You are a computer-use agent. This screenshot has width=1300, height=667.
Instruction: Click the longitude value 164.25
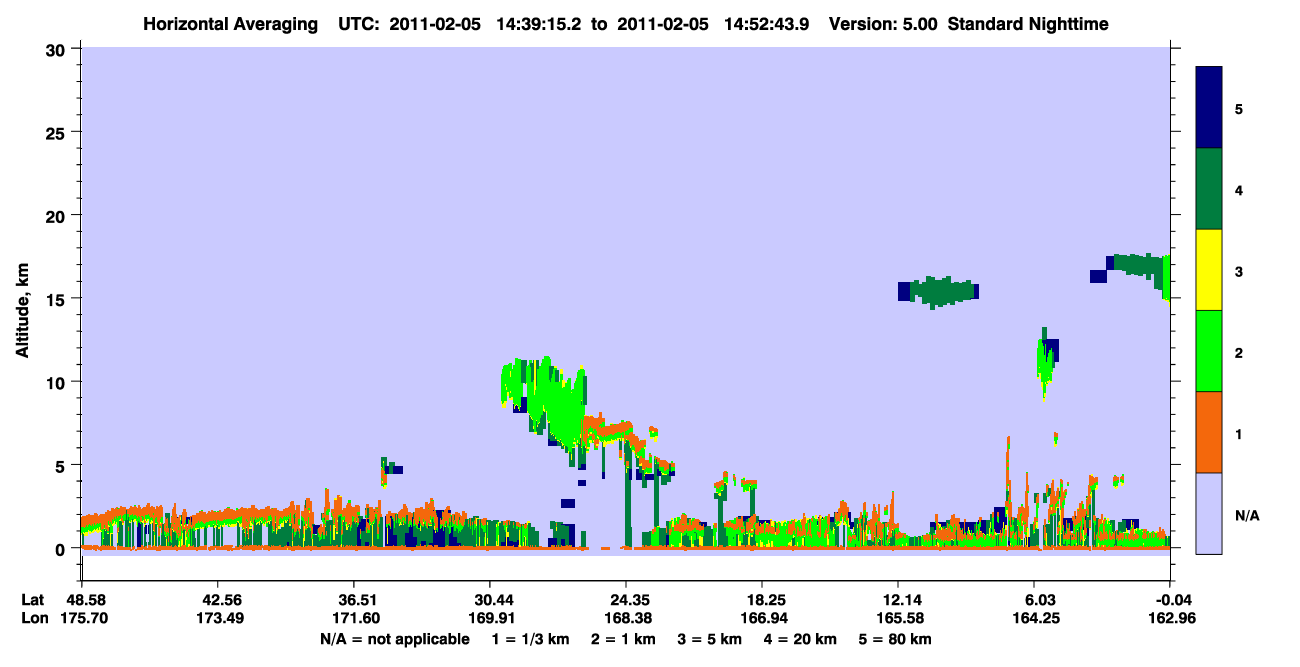click(1035, 618)
